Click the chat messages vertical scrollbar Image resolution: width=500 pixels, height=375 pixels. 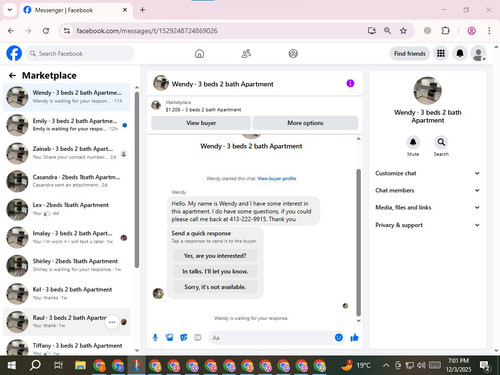point(359,242)
